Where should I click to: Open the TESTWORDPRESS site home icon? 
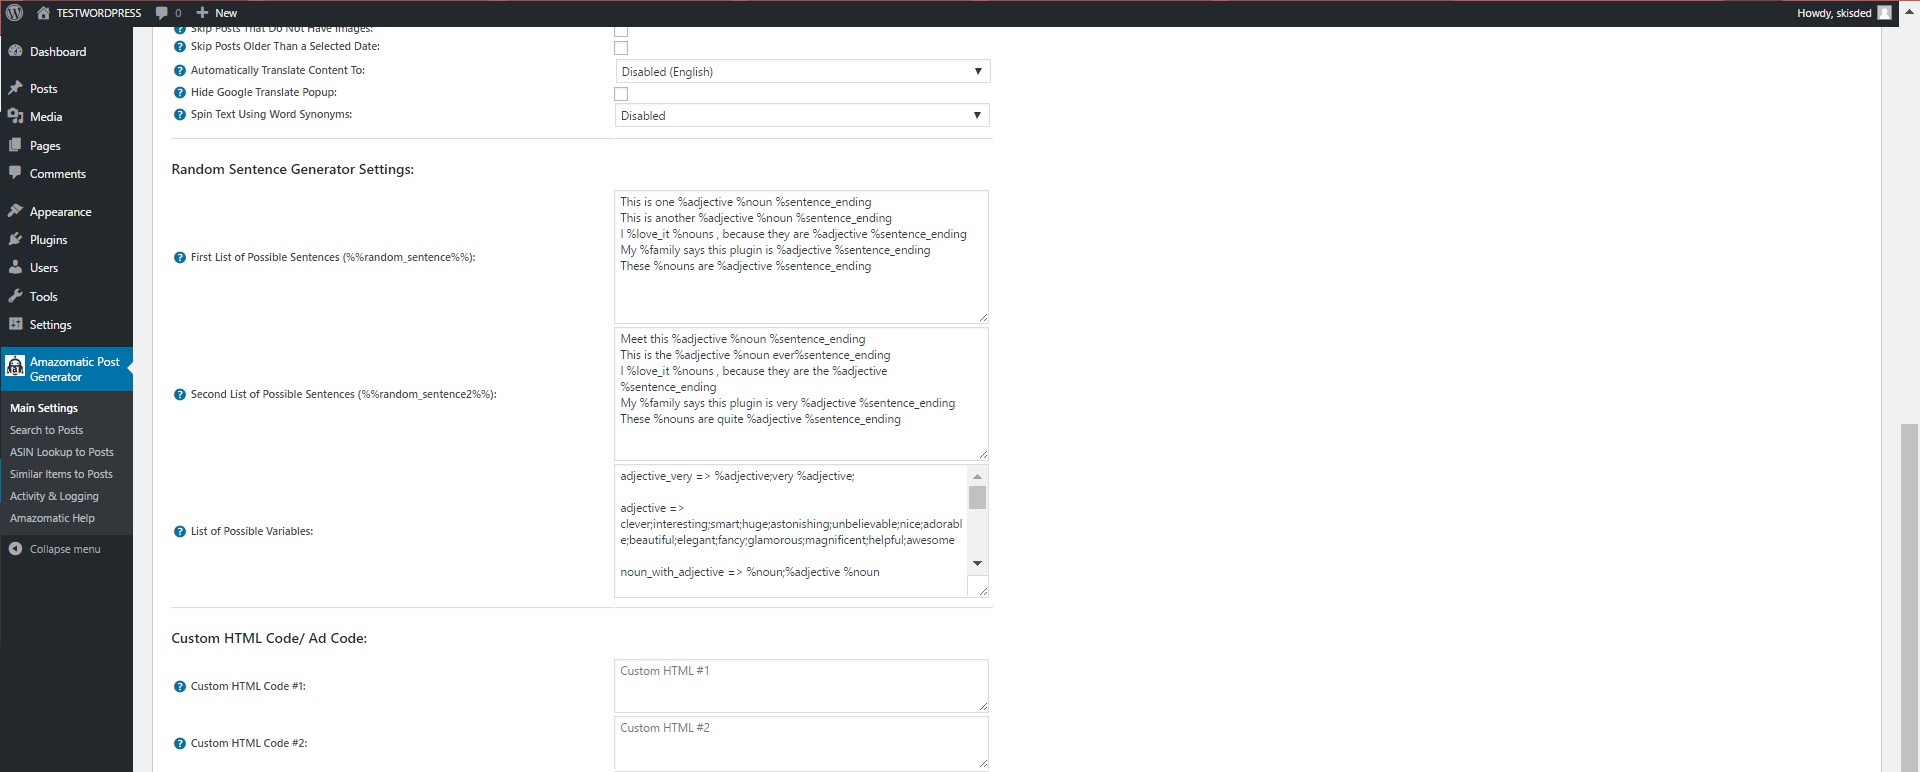pyautogui.click(x=43, y=13)
